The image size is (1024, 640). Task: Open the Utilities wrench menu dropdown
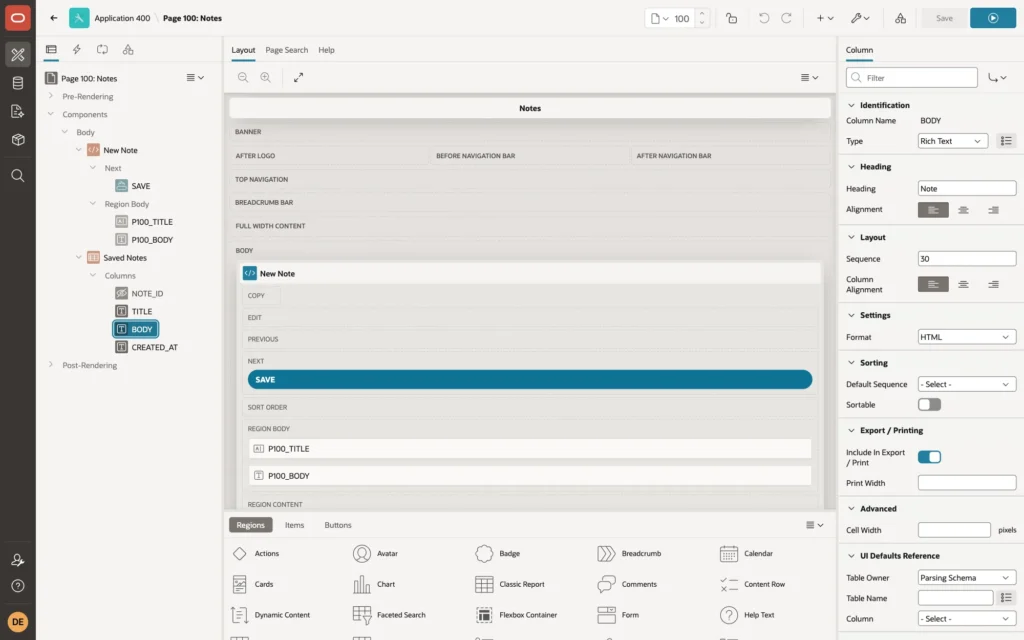point(860,18)
